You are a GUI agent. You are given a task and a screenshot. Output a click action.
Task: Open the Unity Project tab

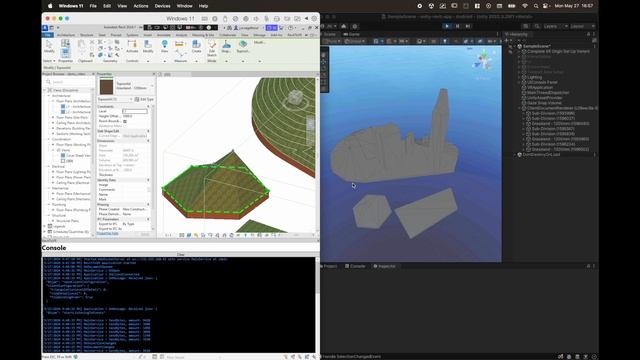click(330, 266)
